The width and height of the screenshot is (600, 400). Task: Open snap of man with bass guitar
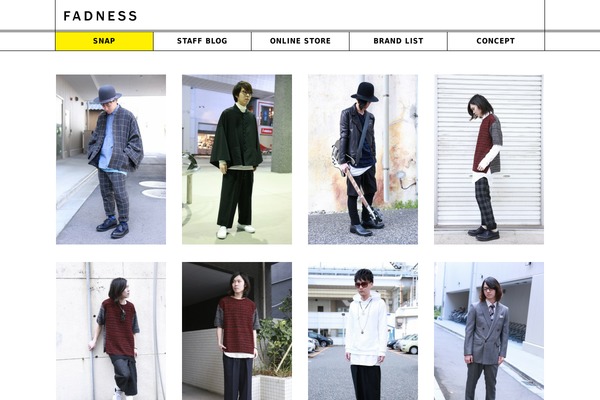(363, 159)
